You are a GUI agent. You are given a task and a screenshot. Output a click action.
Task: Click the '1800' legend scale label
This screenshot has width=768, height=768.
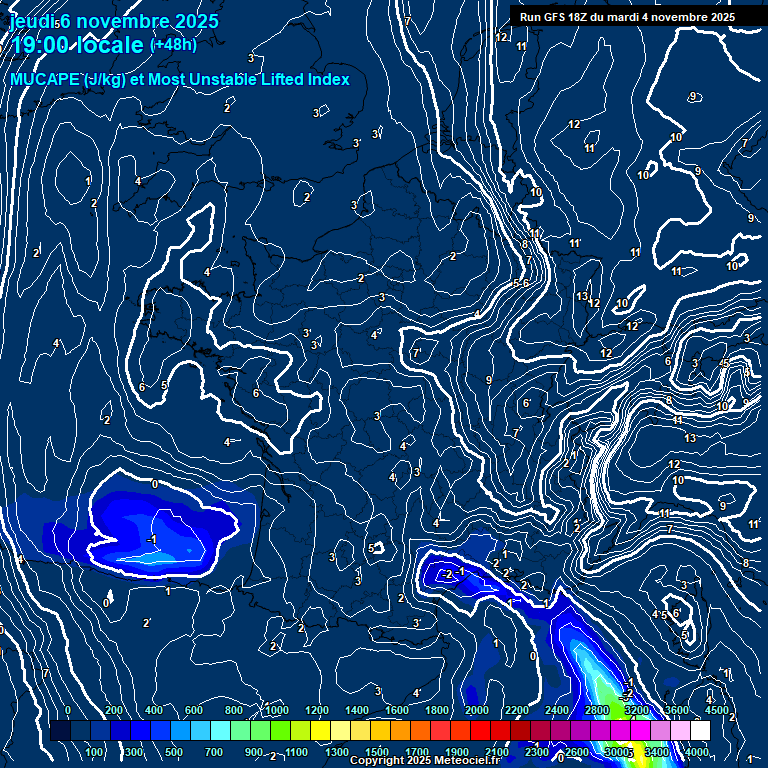pyautogui.click(x=437, y=710)
